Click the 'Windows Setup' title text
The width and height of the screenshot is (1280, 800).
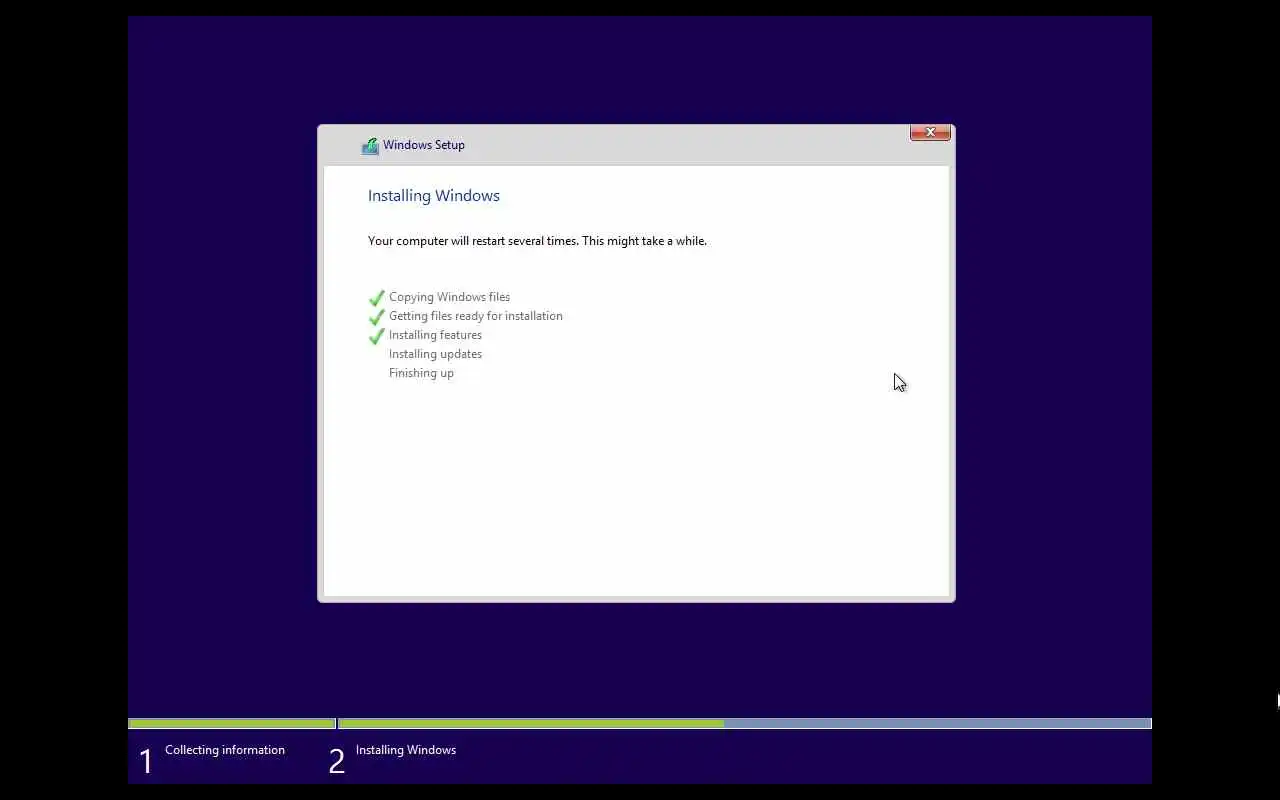(x=424, y=145)
